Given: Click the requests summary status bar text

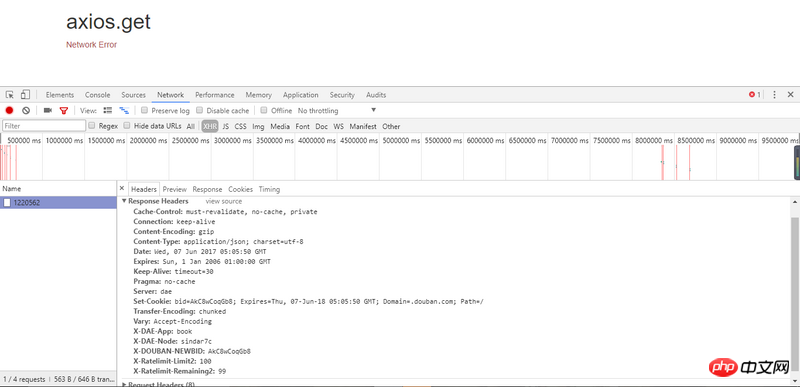Looking at the screenshot, I should pyautogui.click(x=58, y=379).
